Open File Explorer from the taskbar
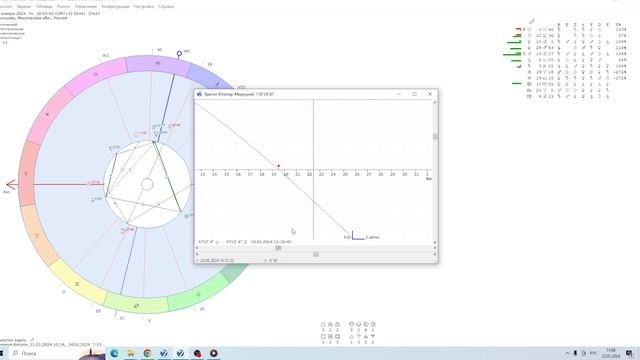640x360 pixels. (x=131, y=353)
